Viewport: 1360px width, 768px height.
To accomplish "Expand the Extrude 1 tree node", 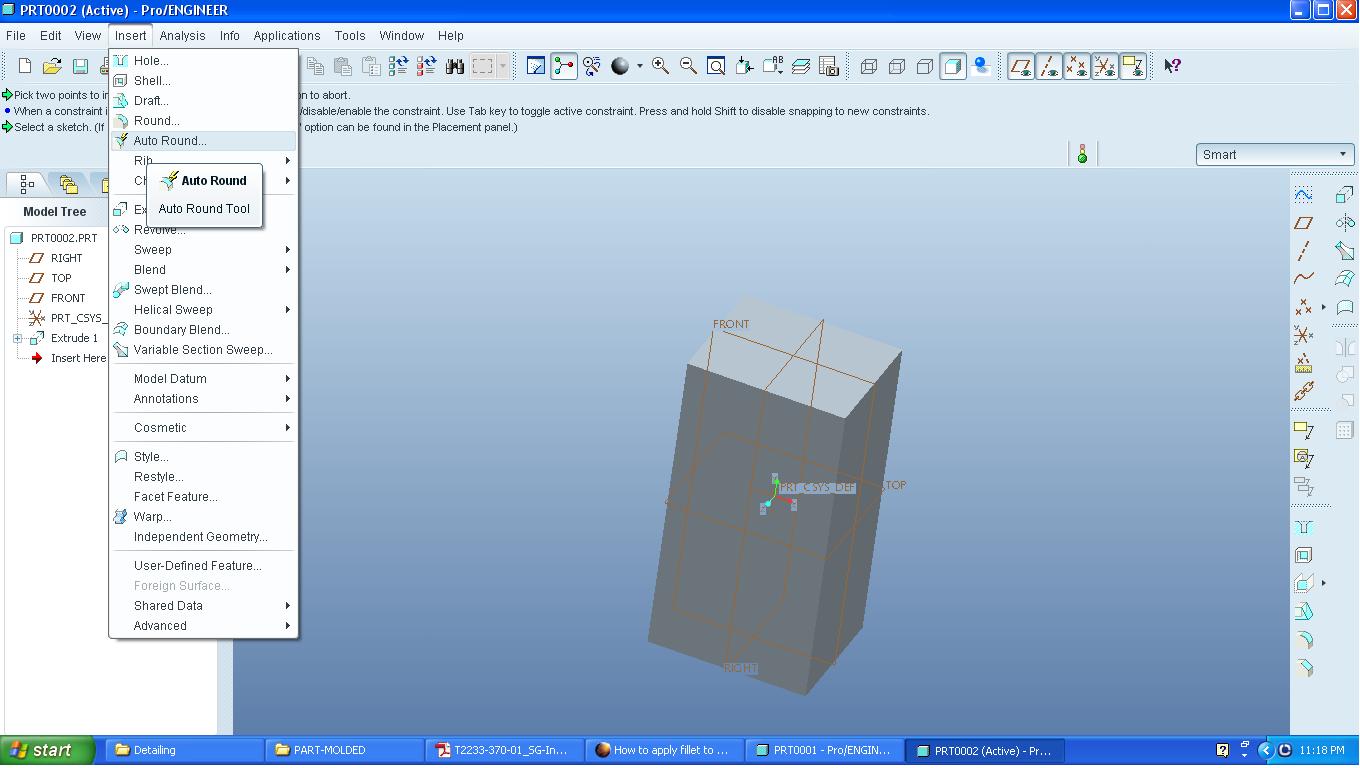I will tap(17, 338).
